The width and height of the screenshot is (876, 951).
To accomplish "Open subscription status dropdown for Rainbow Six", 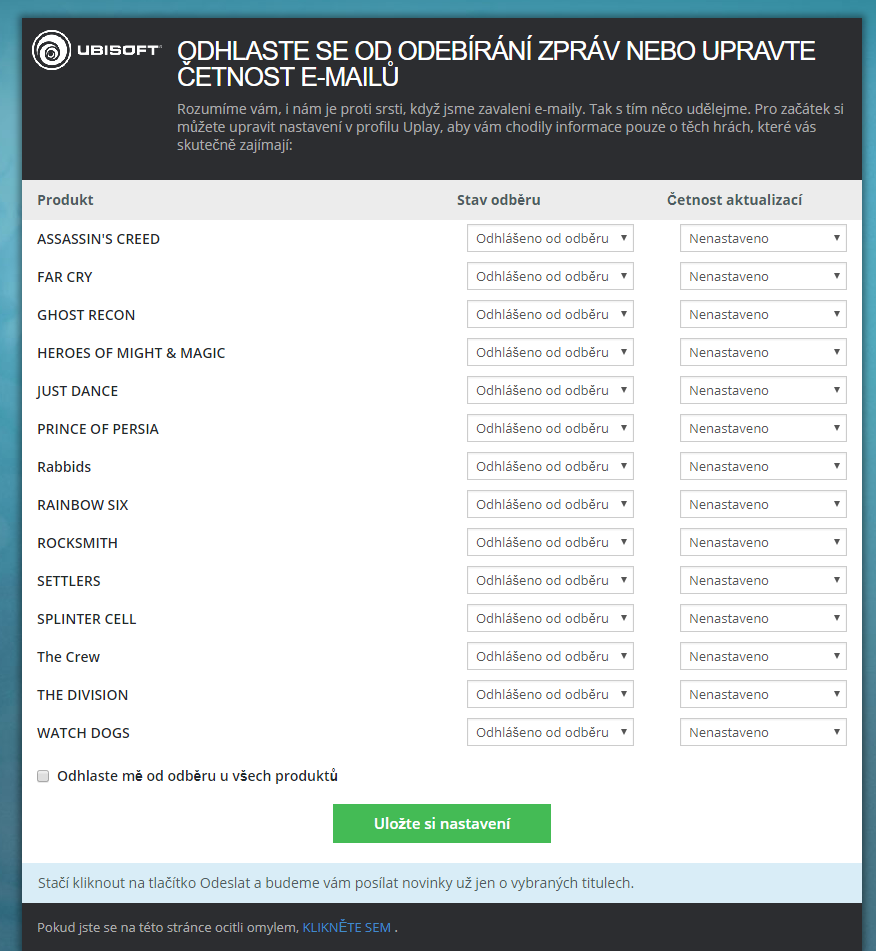I will click(x=550, y=504).
